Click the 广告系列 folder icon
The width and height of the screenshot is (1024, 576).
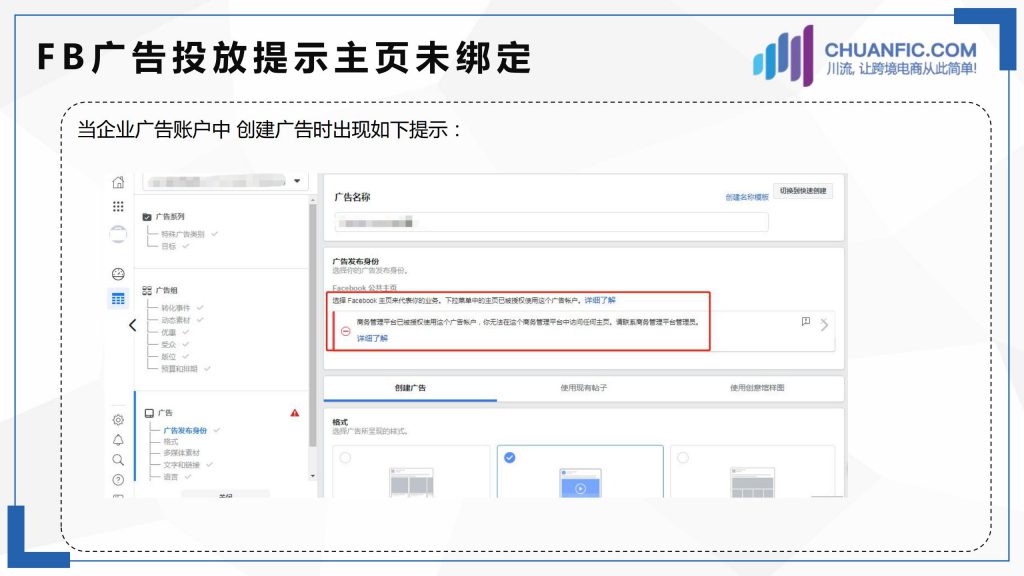(x=147, y=217)
